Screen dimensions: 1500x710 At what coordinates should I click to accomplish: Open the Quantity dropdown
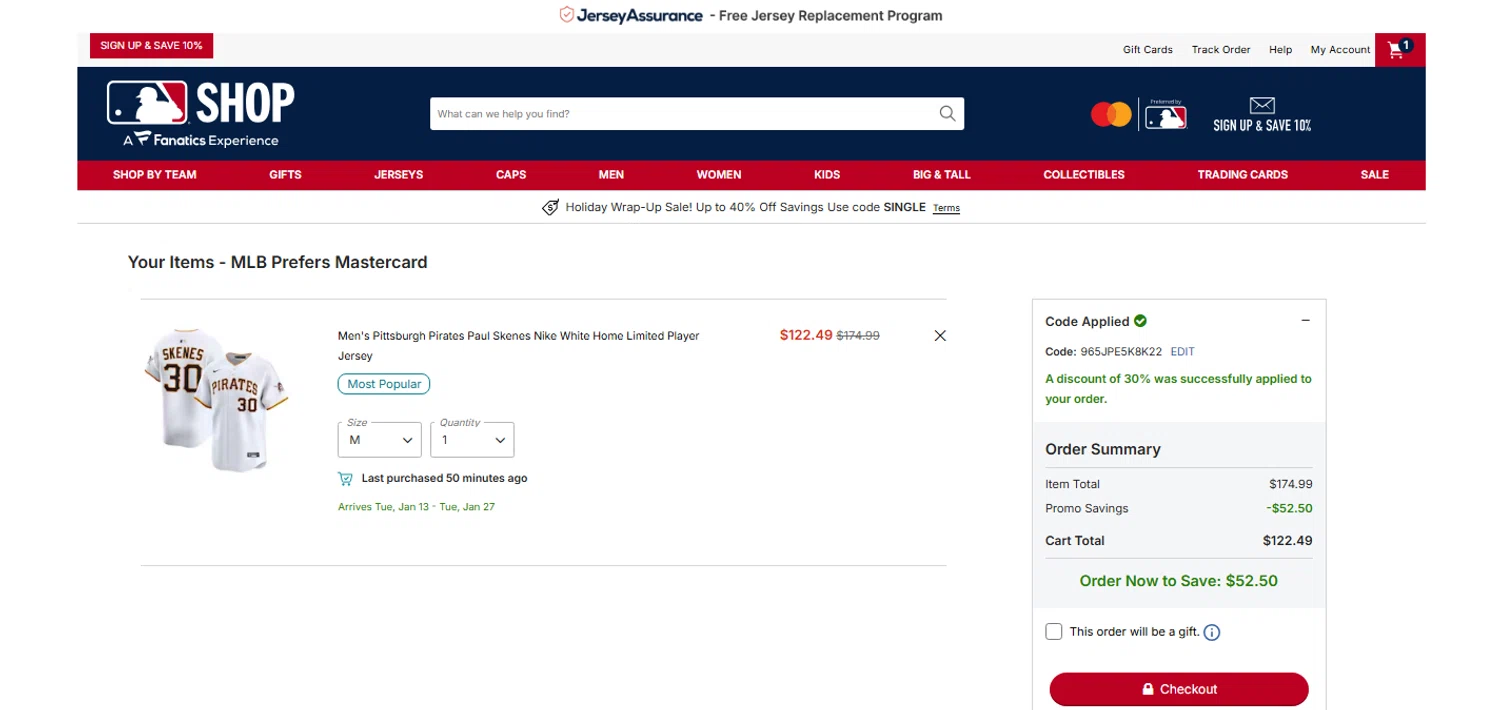472,440
